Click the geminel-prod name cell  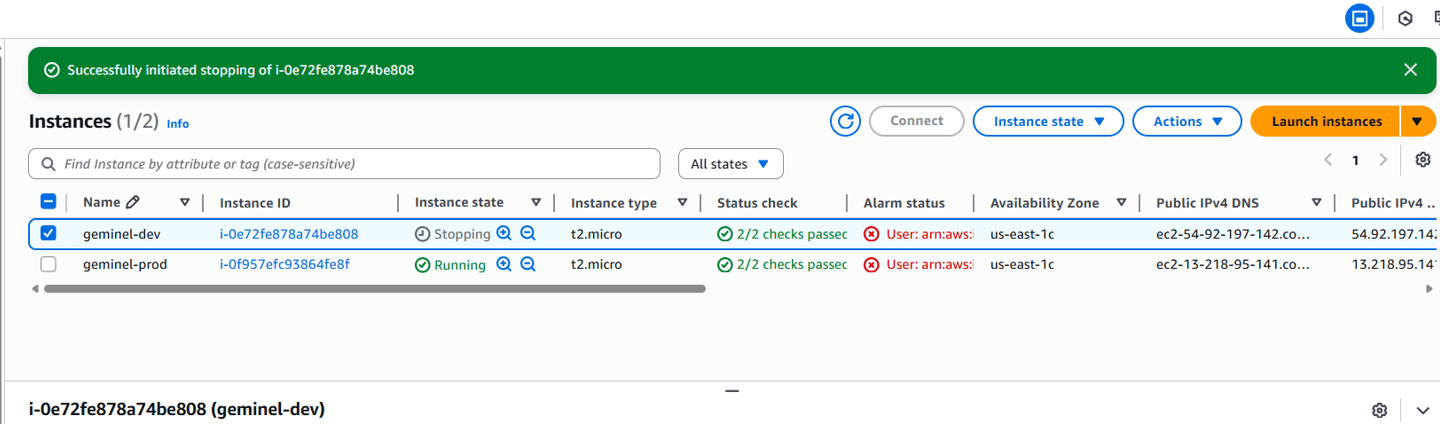(125, 264)
